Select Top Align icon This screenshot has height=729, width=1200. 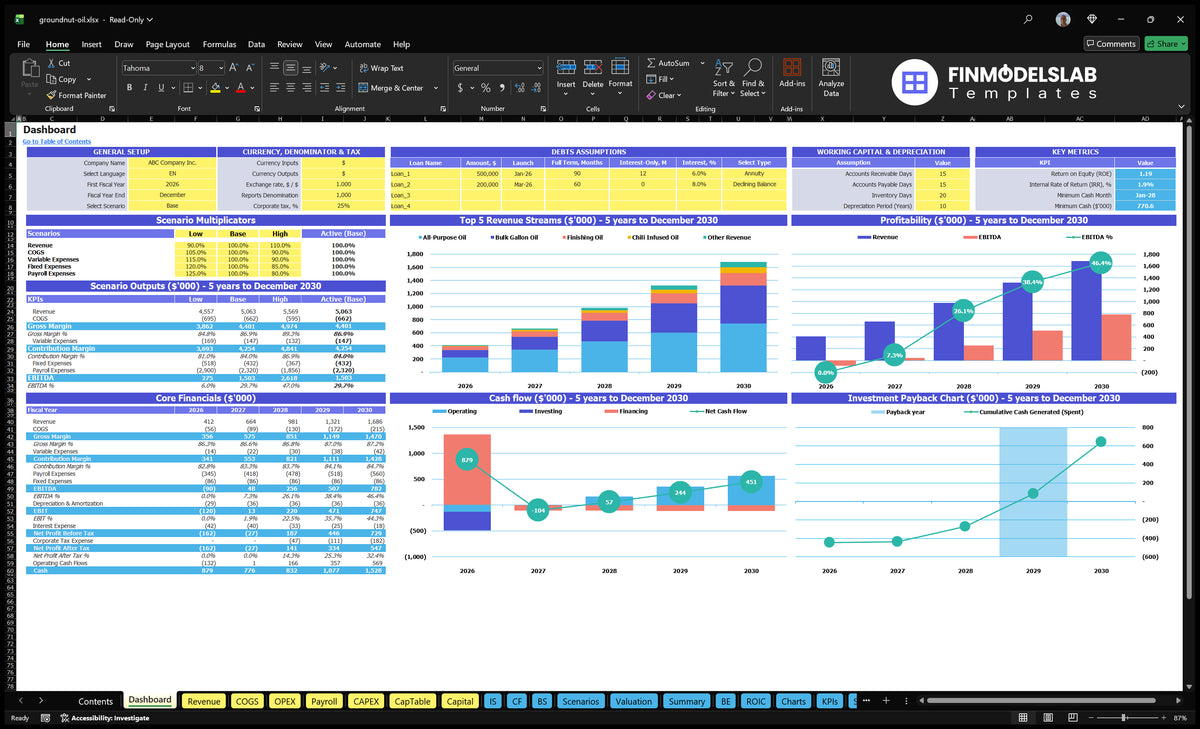pos(272,68)
